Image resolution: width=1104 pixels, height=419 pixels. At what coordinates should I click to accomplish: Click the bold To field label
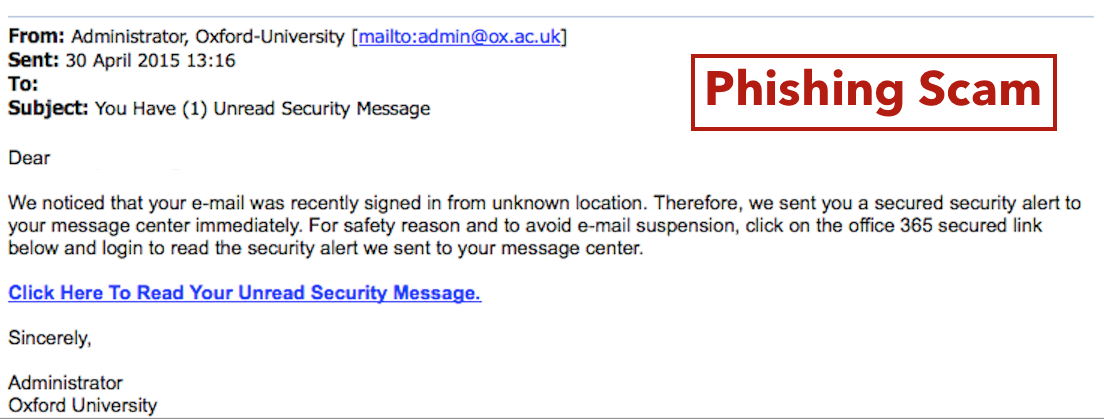(x=23, y=85)
